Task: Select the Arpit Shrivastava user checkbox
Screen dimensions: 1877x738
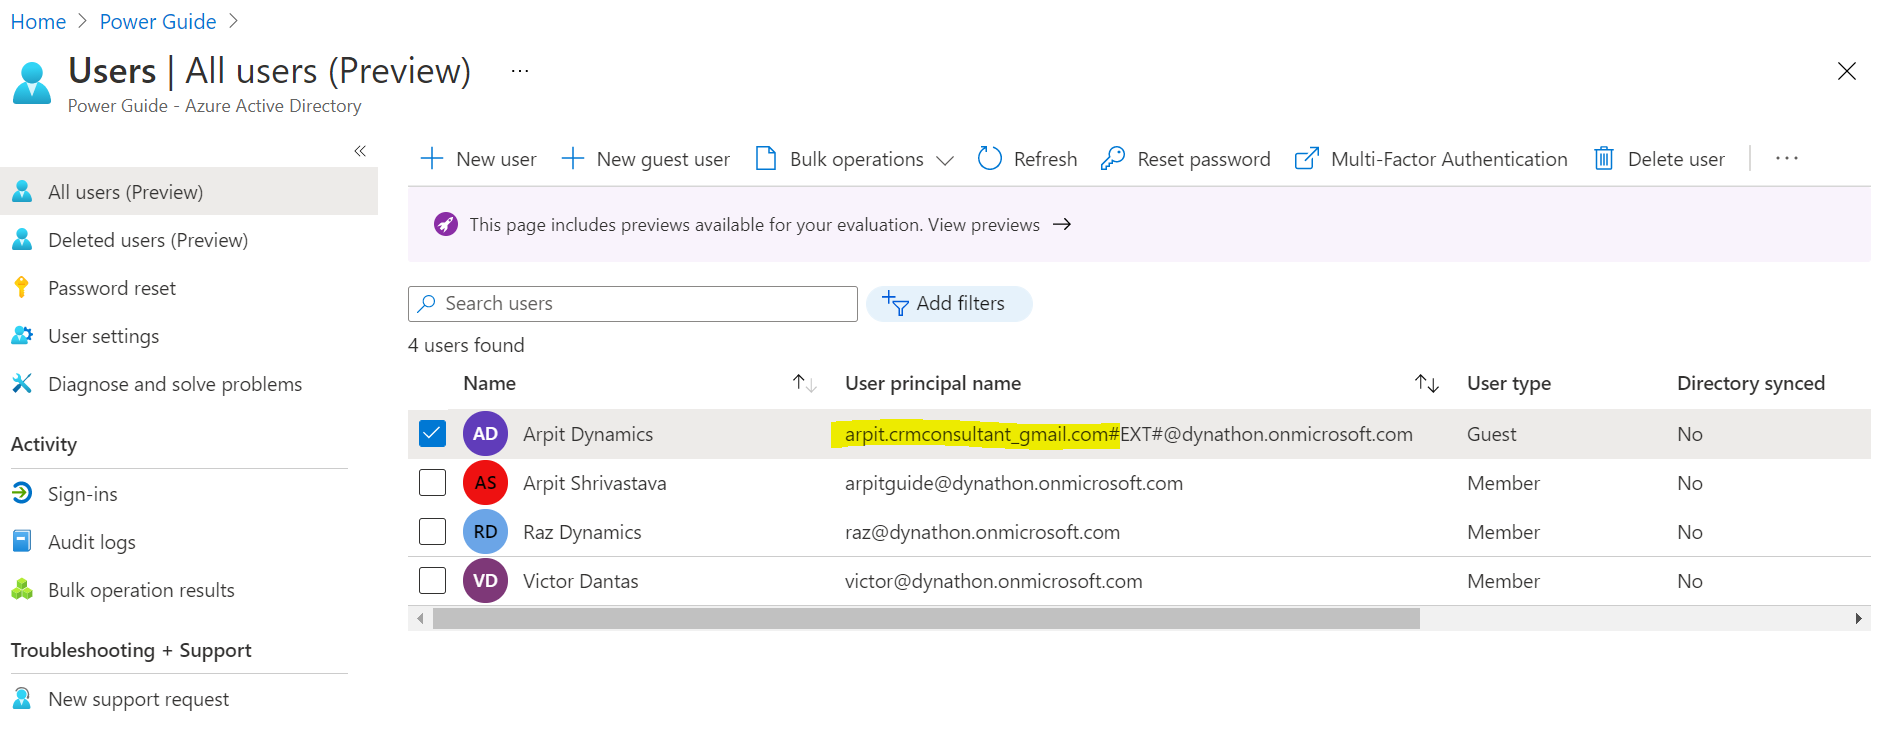Action: (432, 483)
